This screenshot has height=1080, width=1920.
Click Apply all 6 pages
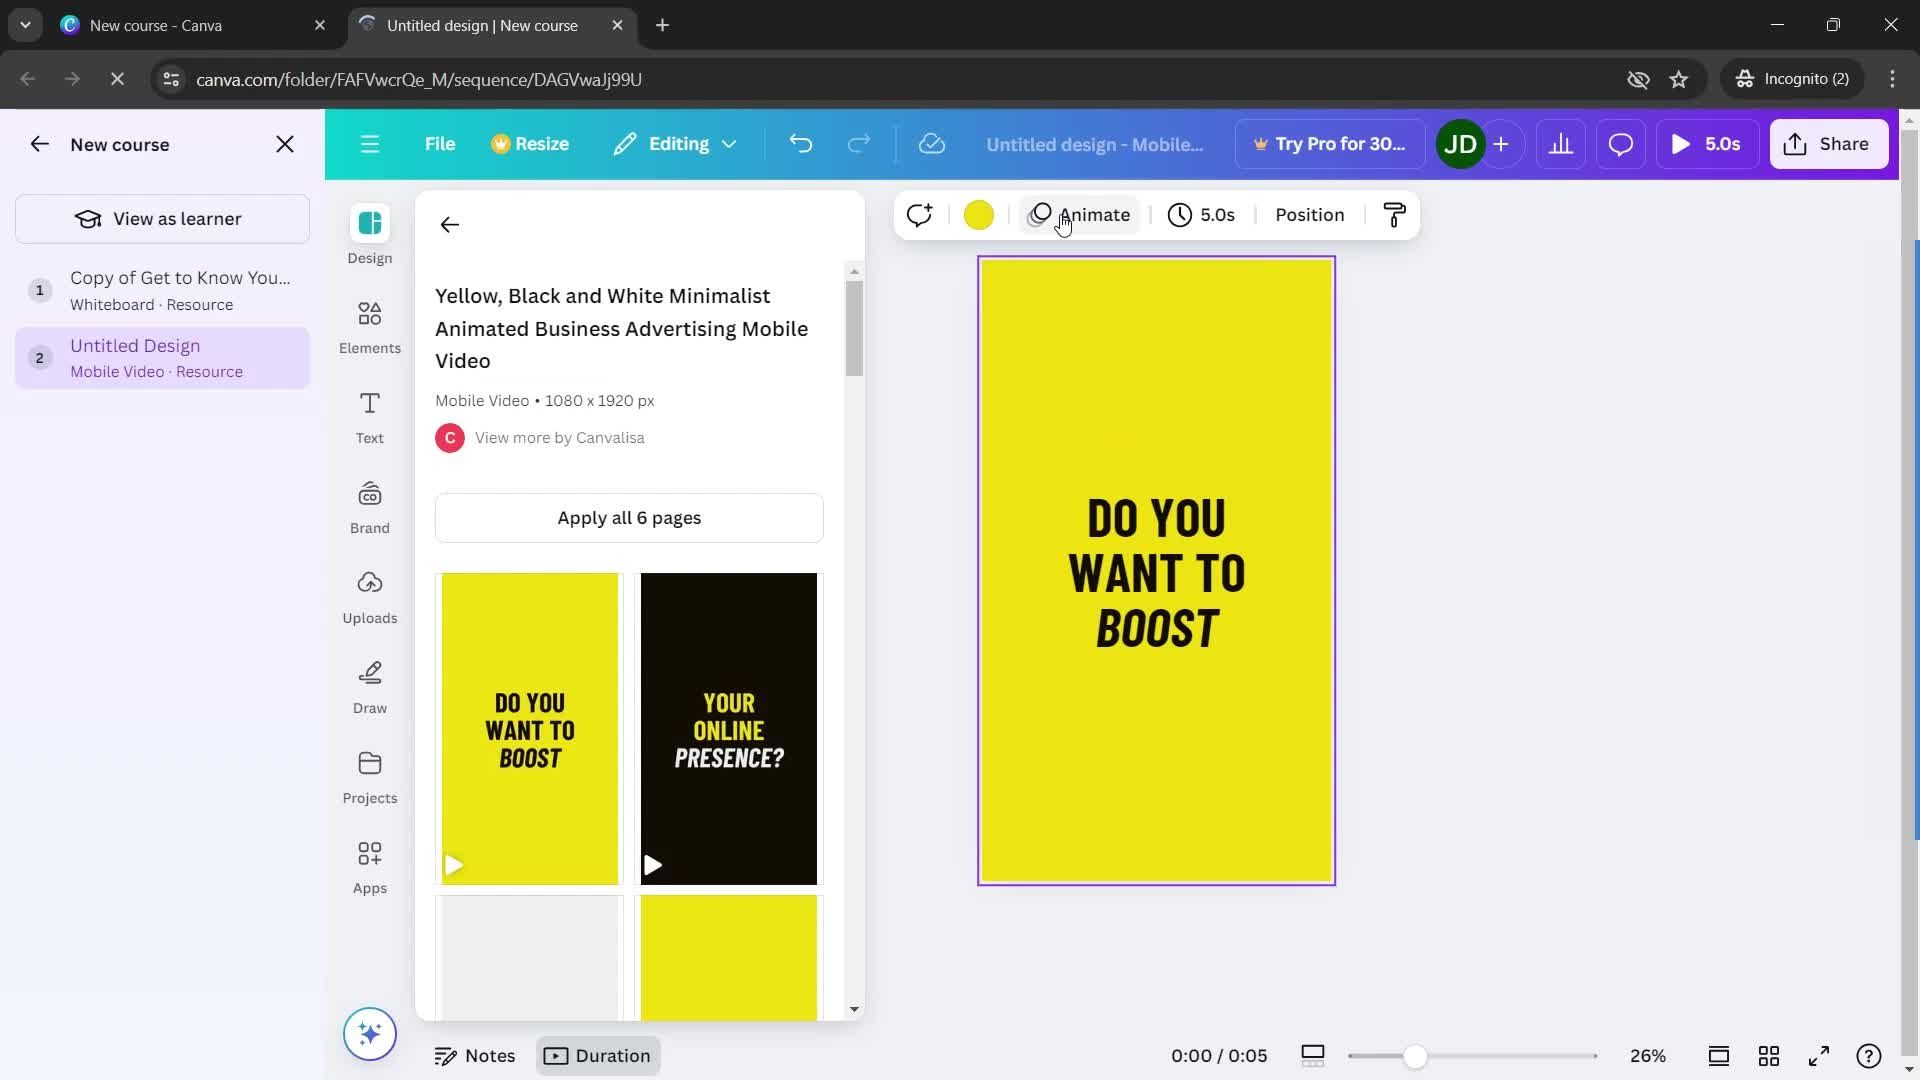[629, 518]
